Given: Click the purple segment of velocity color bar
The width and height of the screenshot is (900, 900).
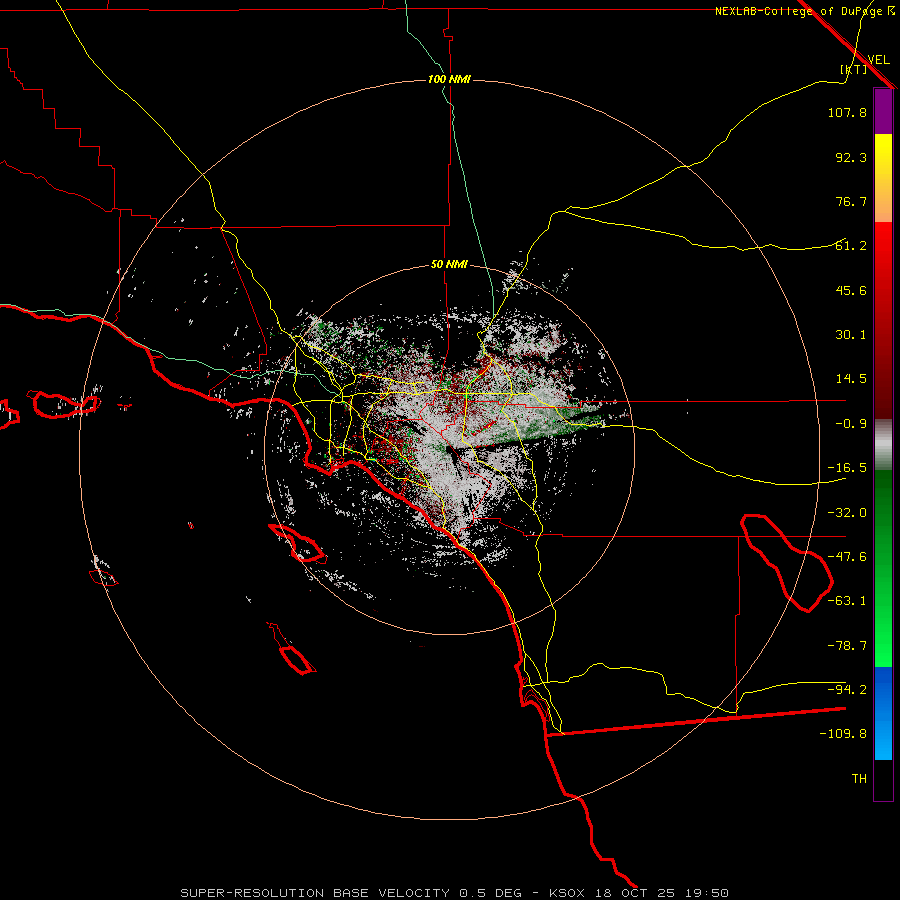Looking at the screenshot, I should (x=883, y=111).
